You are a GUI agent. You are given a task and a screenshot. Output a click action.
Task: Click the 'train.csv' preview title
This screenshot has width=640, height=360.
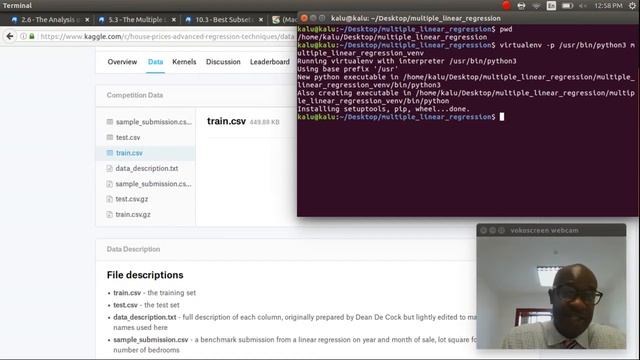[x=227, y=121]
